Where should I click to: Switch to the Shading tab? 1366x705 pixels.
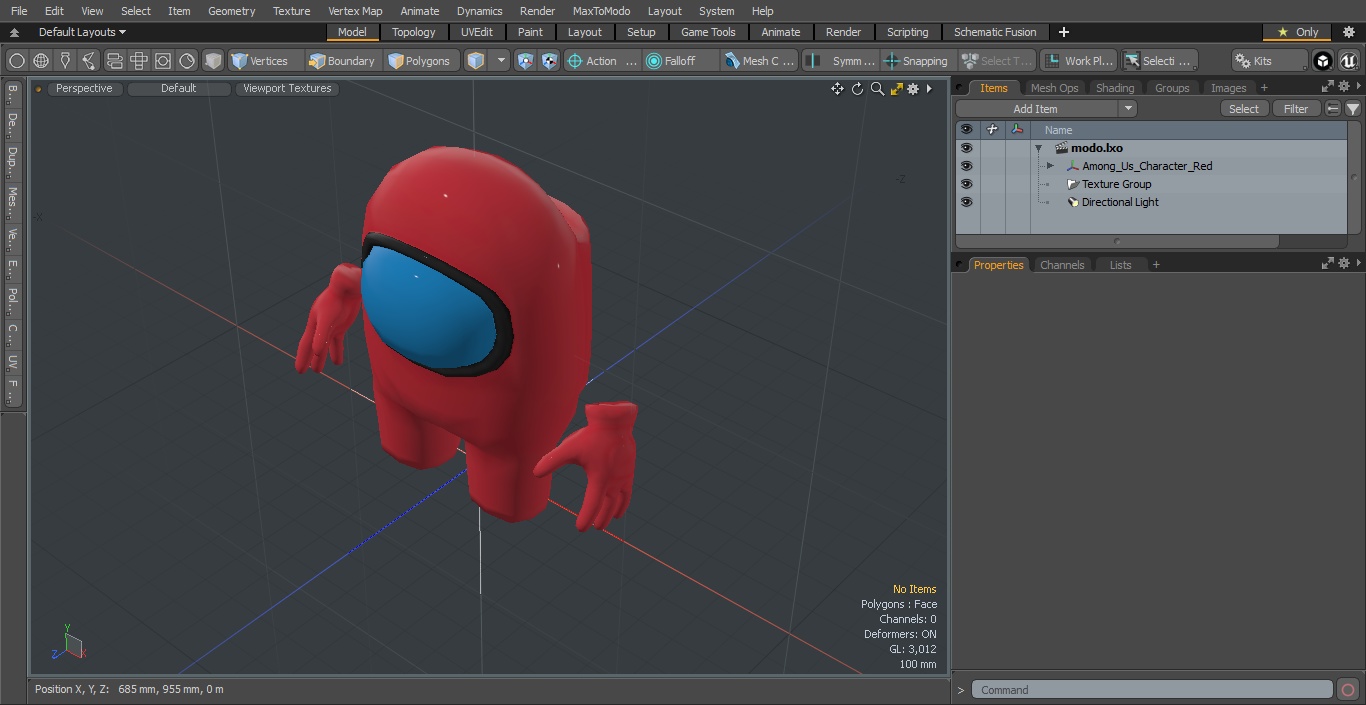[x=1115, y=88]
